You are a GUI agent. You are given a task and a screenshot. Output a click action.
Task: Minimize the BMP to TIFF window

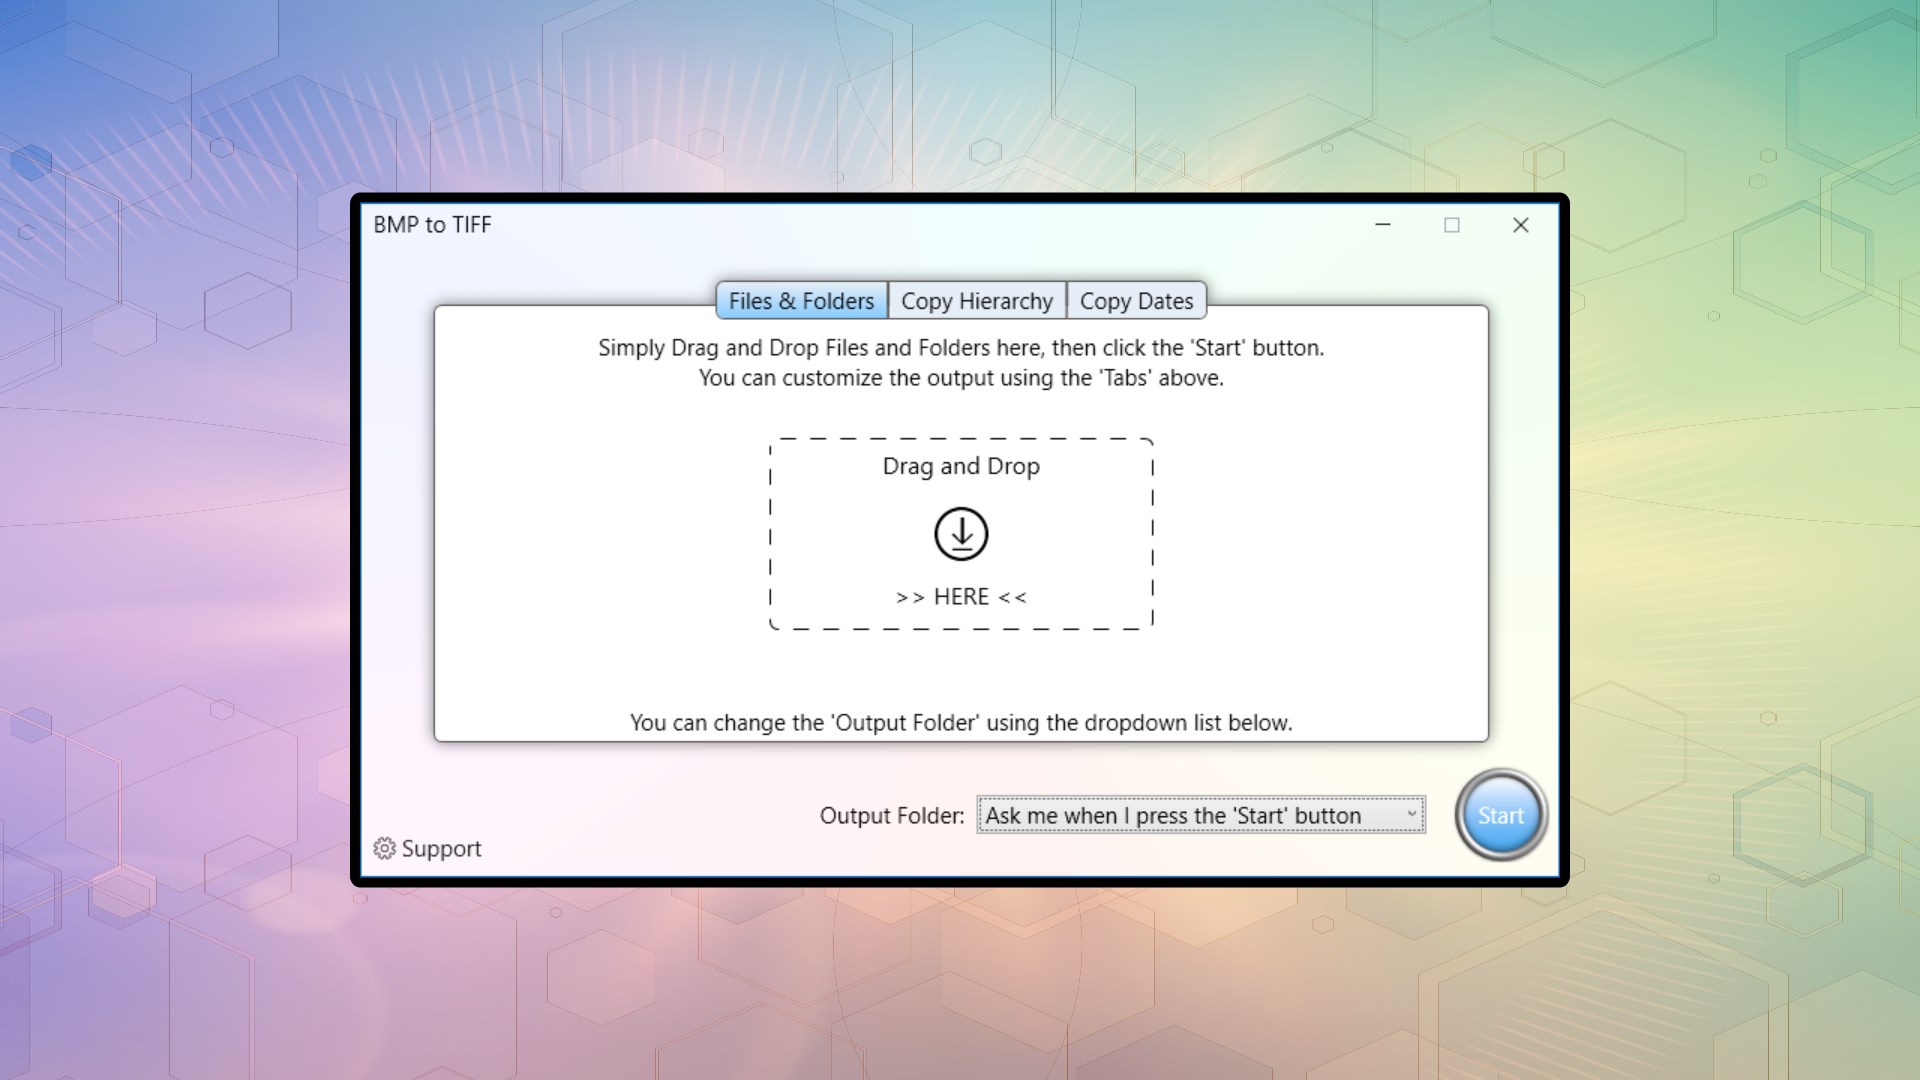click(x=1383, y=225)
